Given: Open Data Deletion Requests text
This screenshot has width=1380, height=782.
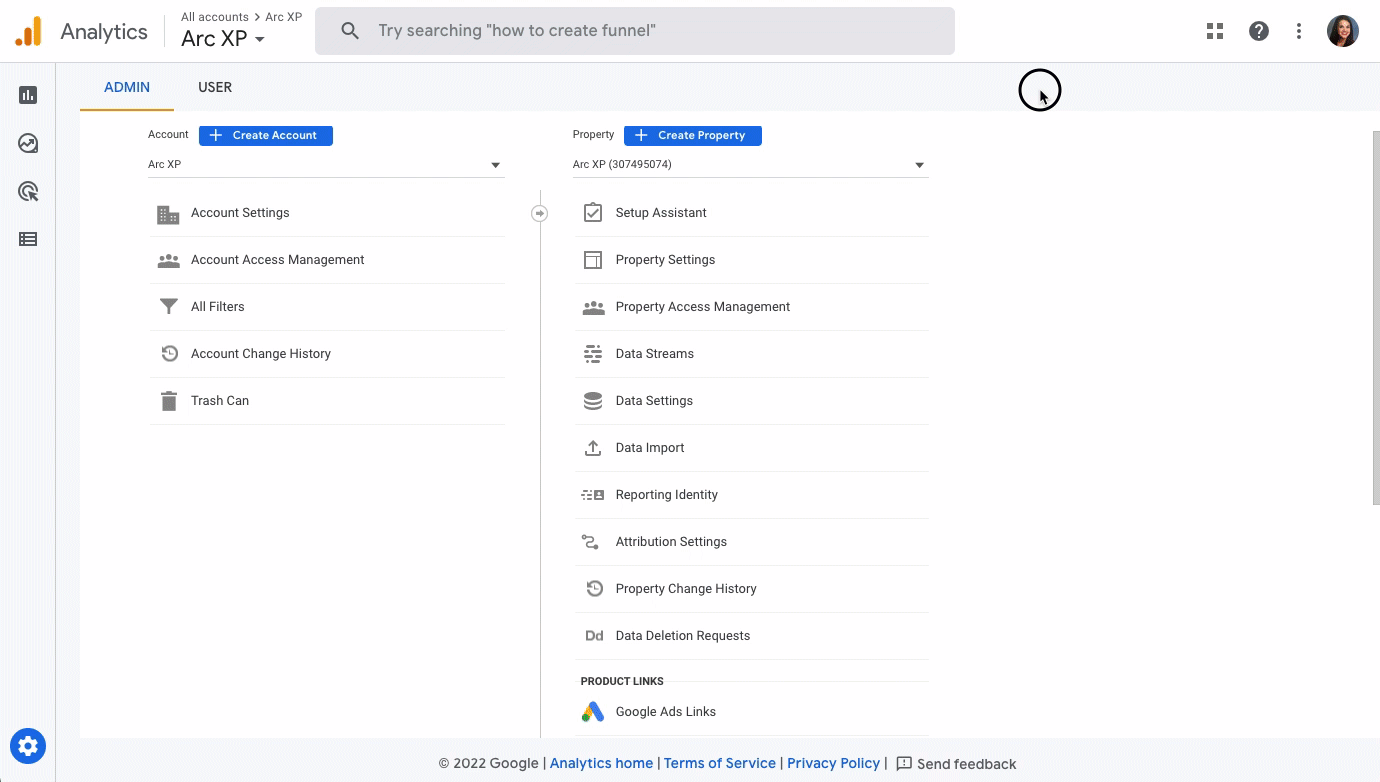Looking at the screenshot, I should click(683, 636).
